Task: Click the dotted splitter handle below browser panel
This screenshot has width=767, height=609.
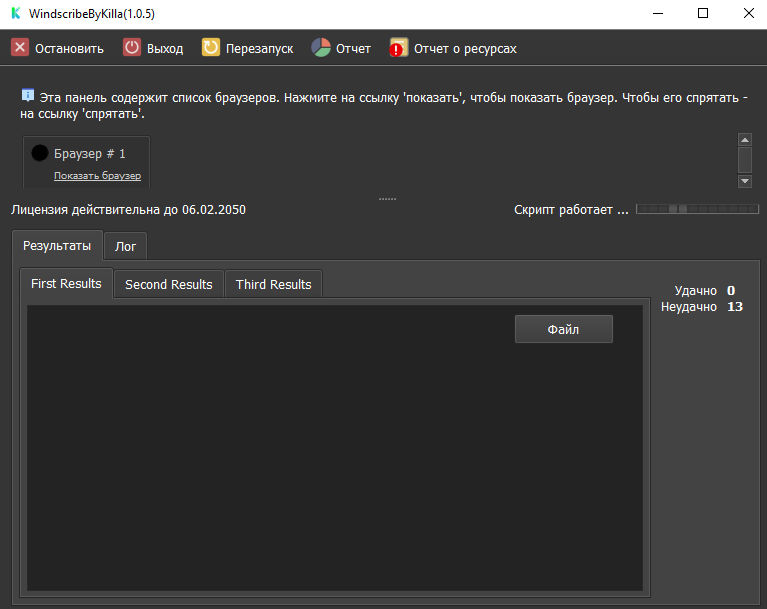Action: click(387, 199)
